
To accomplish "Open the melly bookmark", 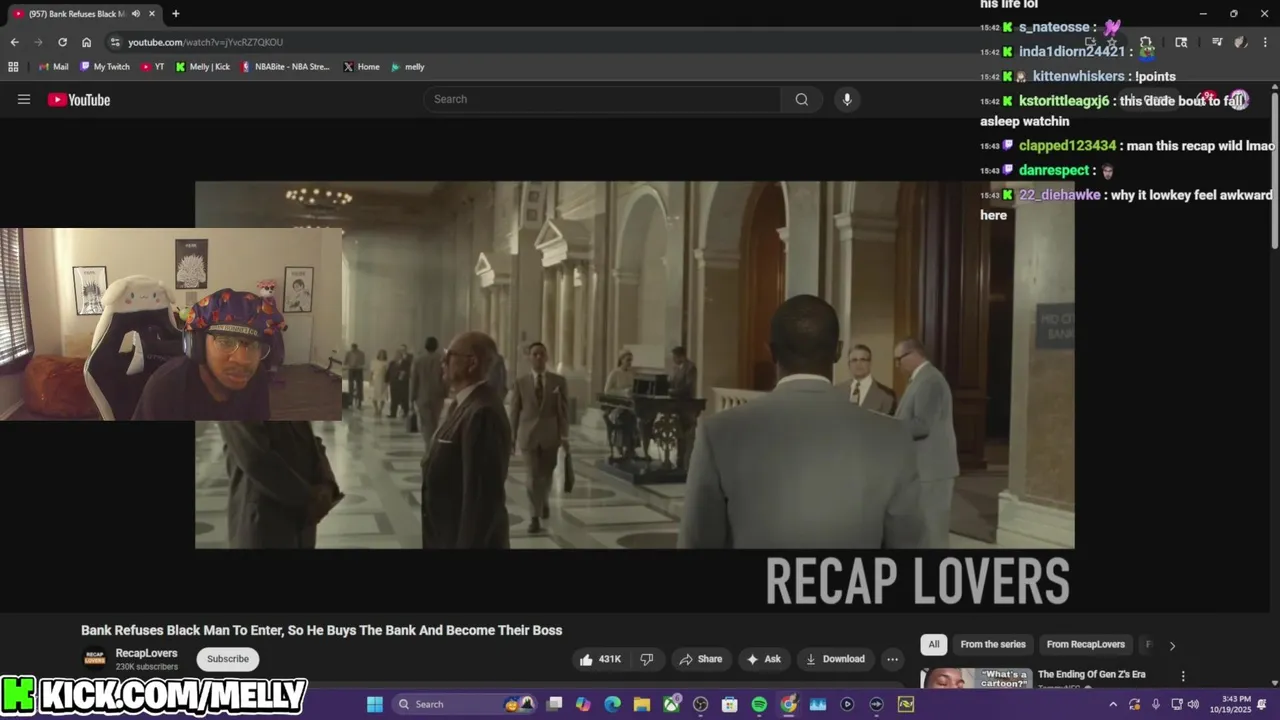I will tap(408, 67).
